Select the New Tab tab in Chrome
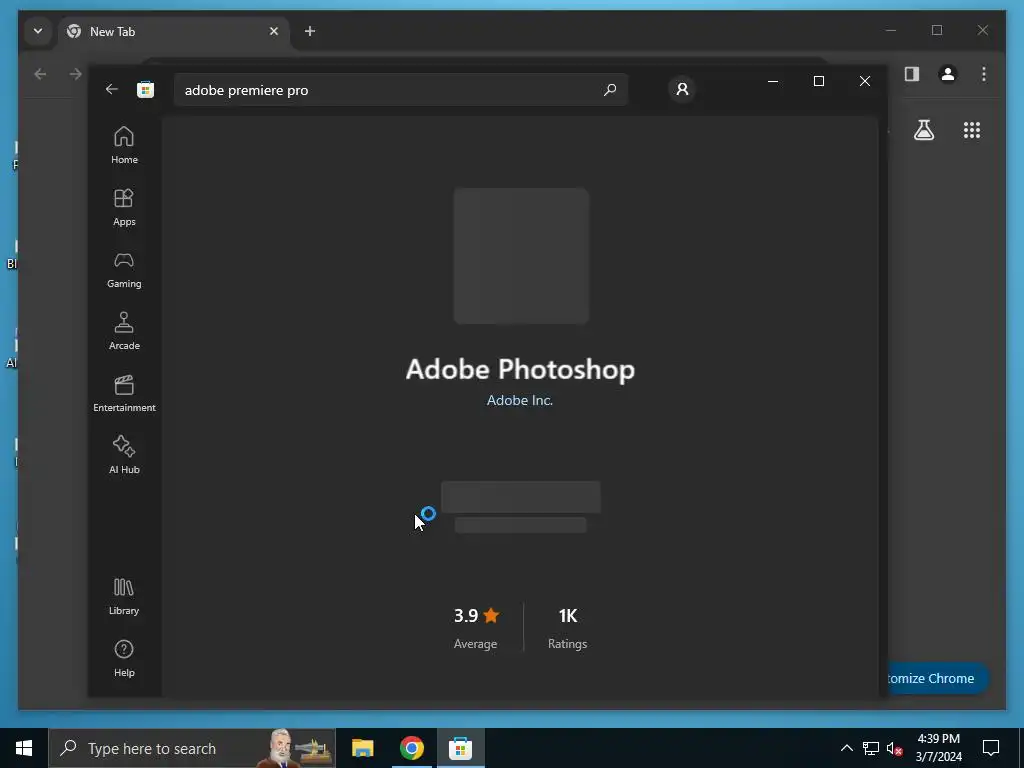The height and width of the screenshot is (768, 1024). point(173,31)
